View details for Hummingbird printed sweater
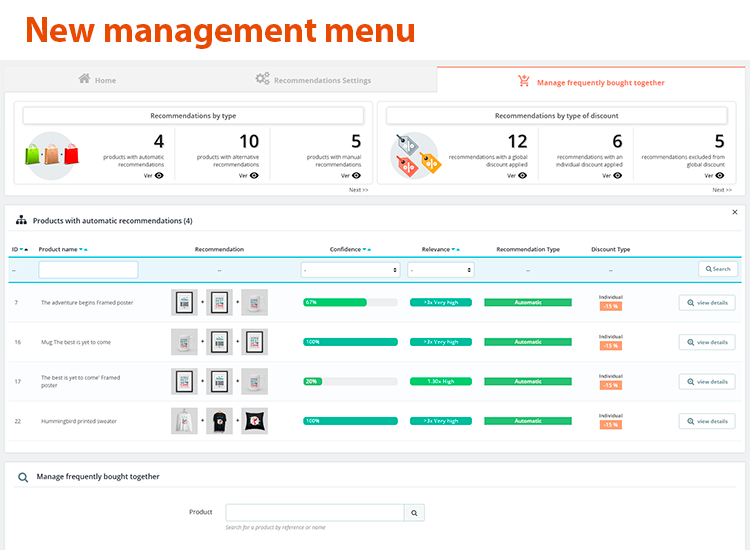Viewport: 750px width, 550px height. [707, 421]
